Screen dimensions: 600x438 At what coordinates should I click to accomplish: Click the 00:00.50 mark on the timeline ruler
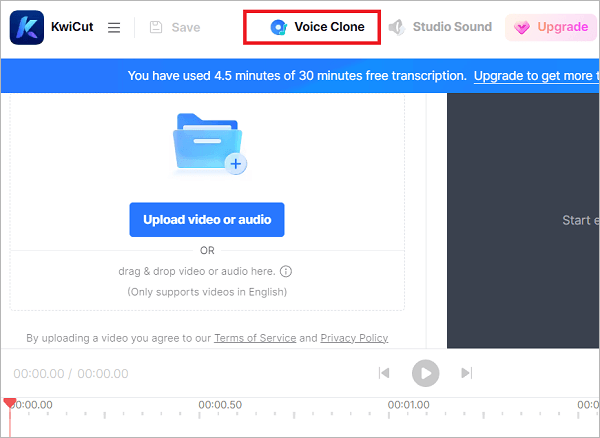[220, 405]
